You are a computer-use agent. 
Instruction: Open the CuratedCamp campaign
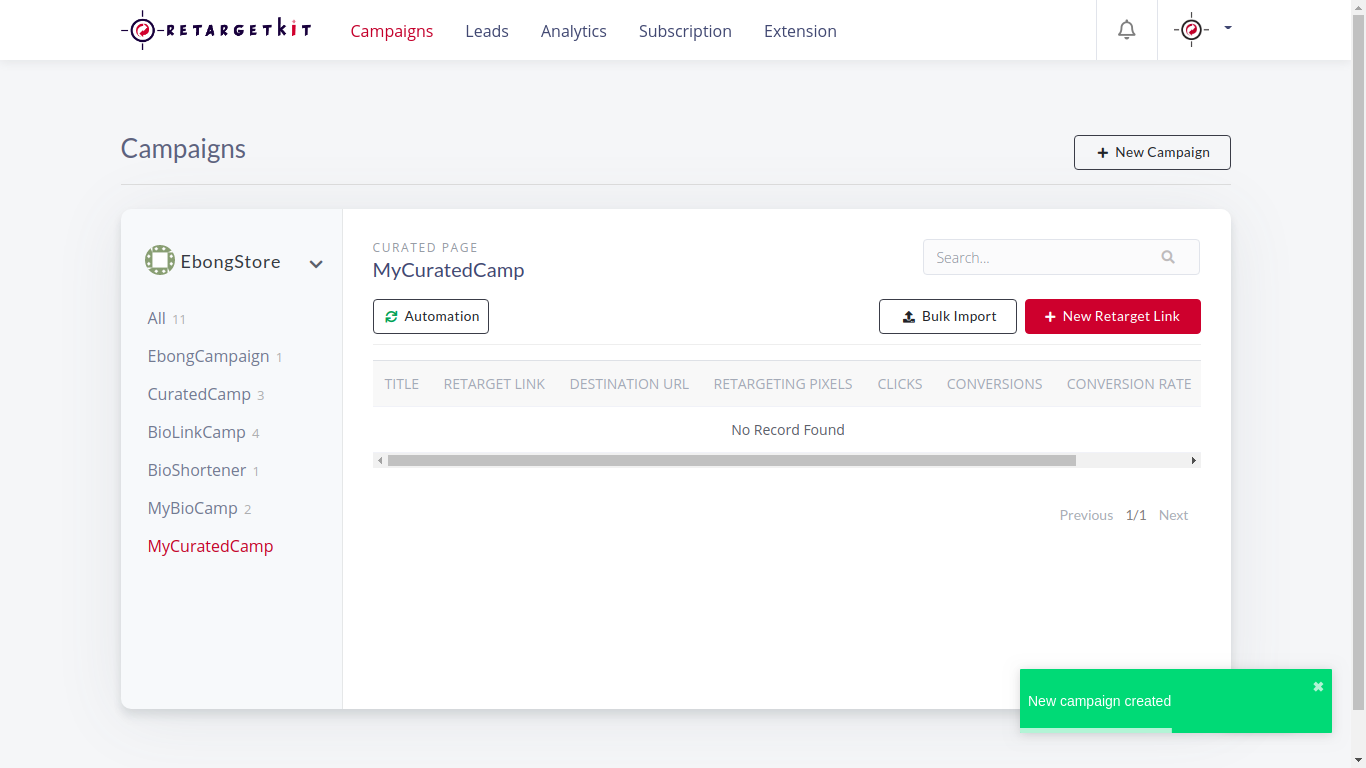point(199,394)
